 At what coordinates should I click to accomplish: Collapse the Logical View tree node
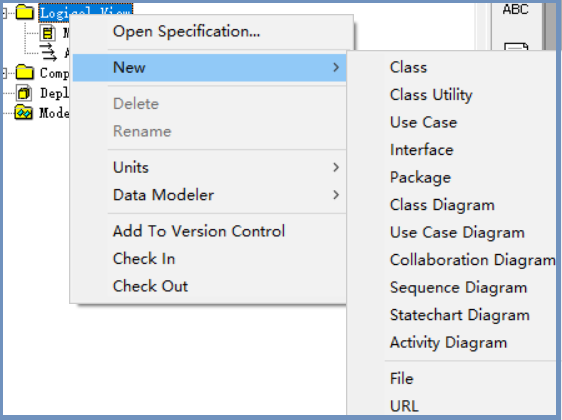pos(4,13)
